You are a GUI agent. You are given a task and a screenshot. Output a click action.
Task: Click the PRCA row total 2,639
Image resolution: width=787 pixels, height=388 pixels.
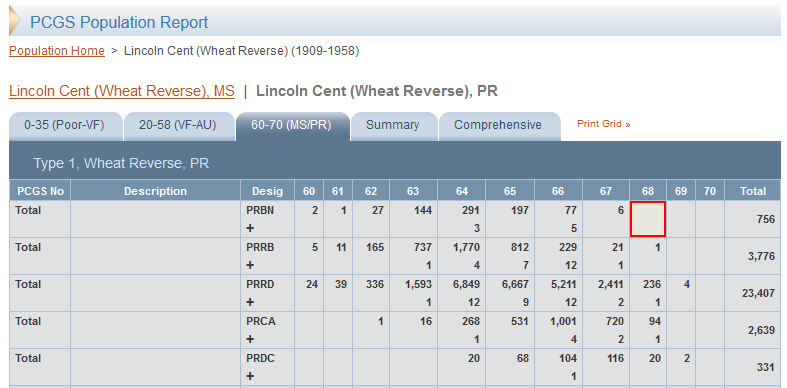(x=762, y=330)
